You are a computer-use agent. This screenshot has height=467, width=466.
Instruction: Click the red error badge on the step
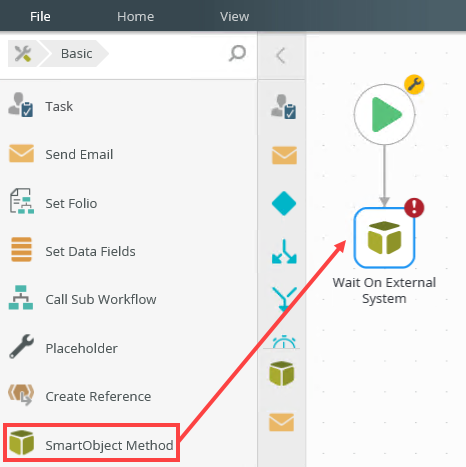pos(414,208)
